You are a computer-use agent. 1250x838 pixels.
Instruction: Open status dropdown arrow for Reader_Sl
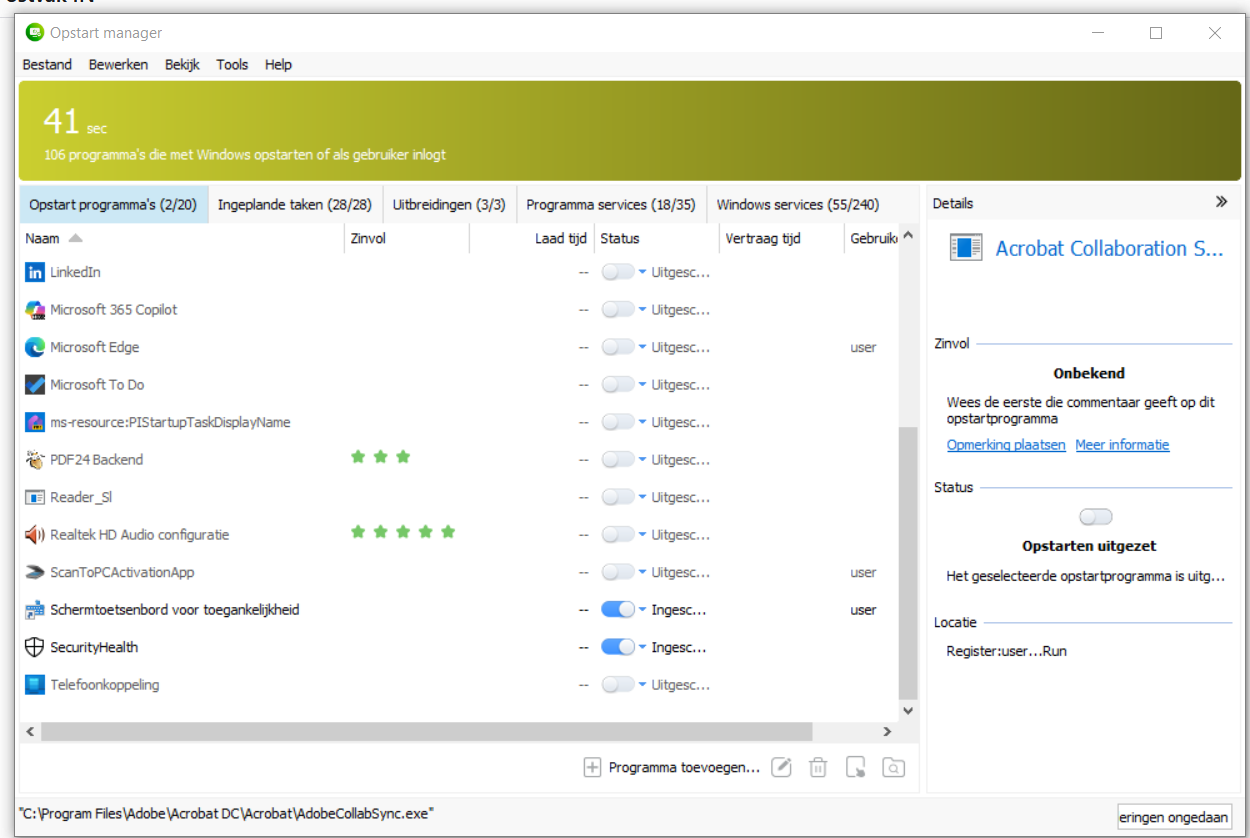[642, 497]
